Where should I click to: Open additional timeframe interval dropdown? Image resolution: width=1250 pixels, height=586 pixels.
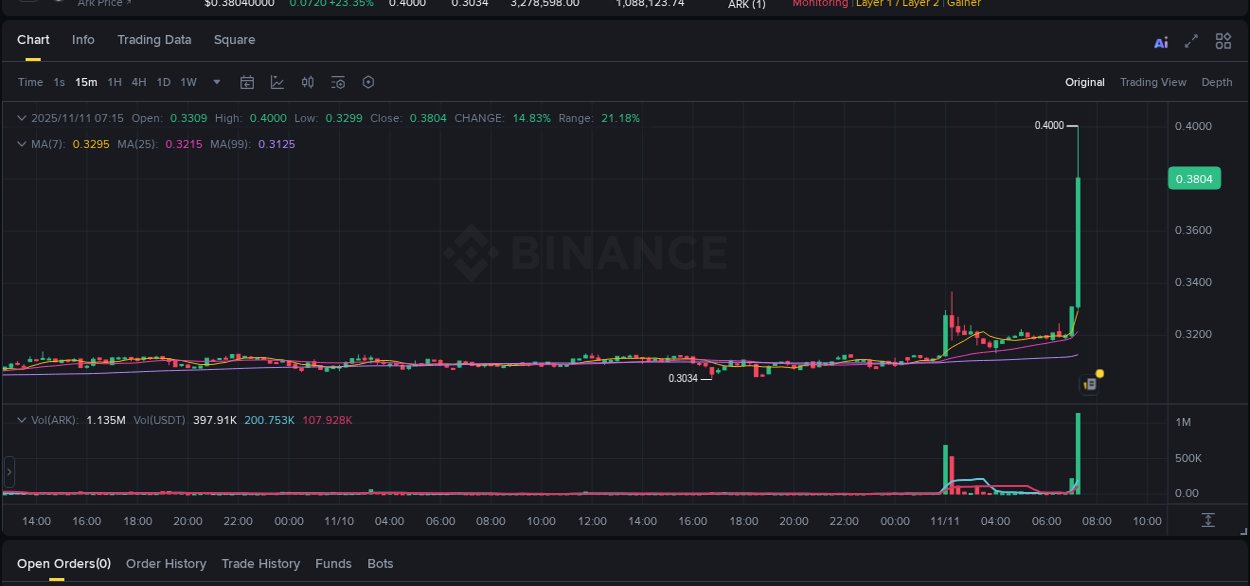[x=216, y=82]
